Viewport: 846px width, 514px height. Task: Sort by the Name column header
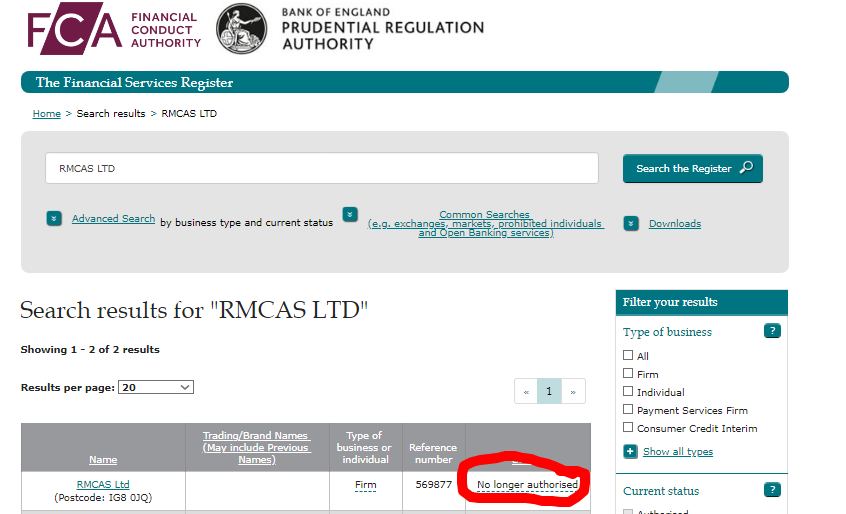[x=103, y=460]
